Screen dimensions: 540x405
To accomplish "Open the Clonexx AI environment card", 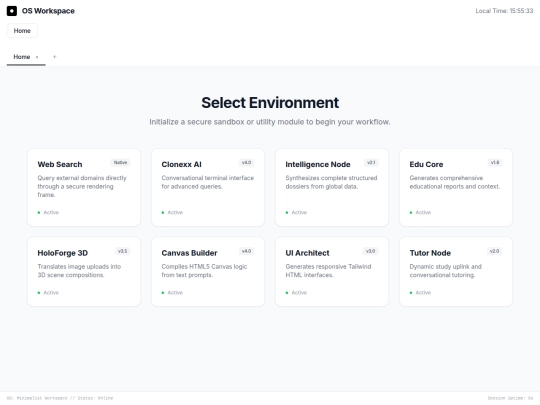I will point(208,187).
